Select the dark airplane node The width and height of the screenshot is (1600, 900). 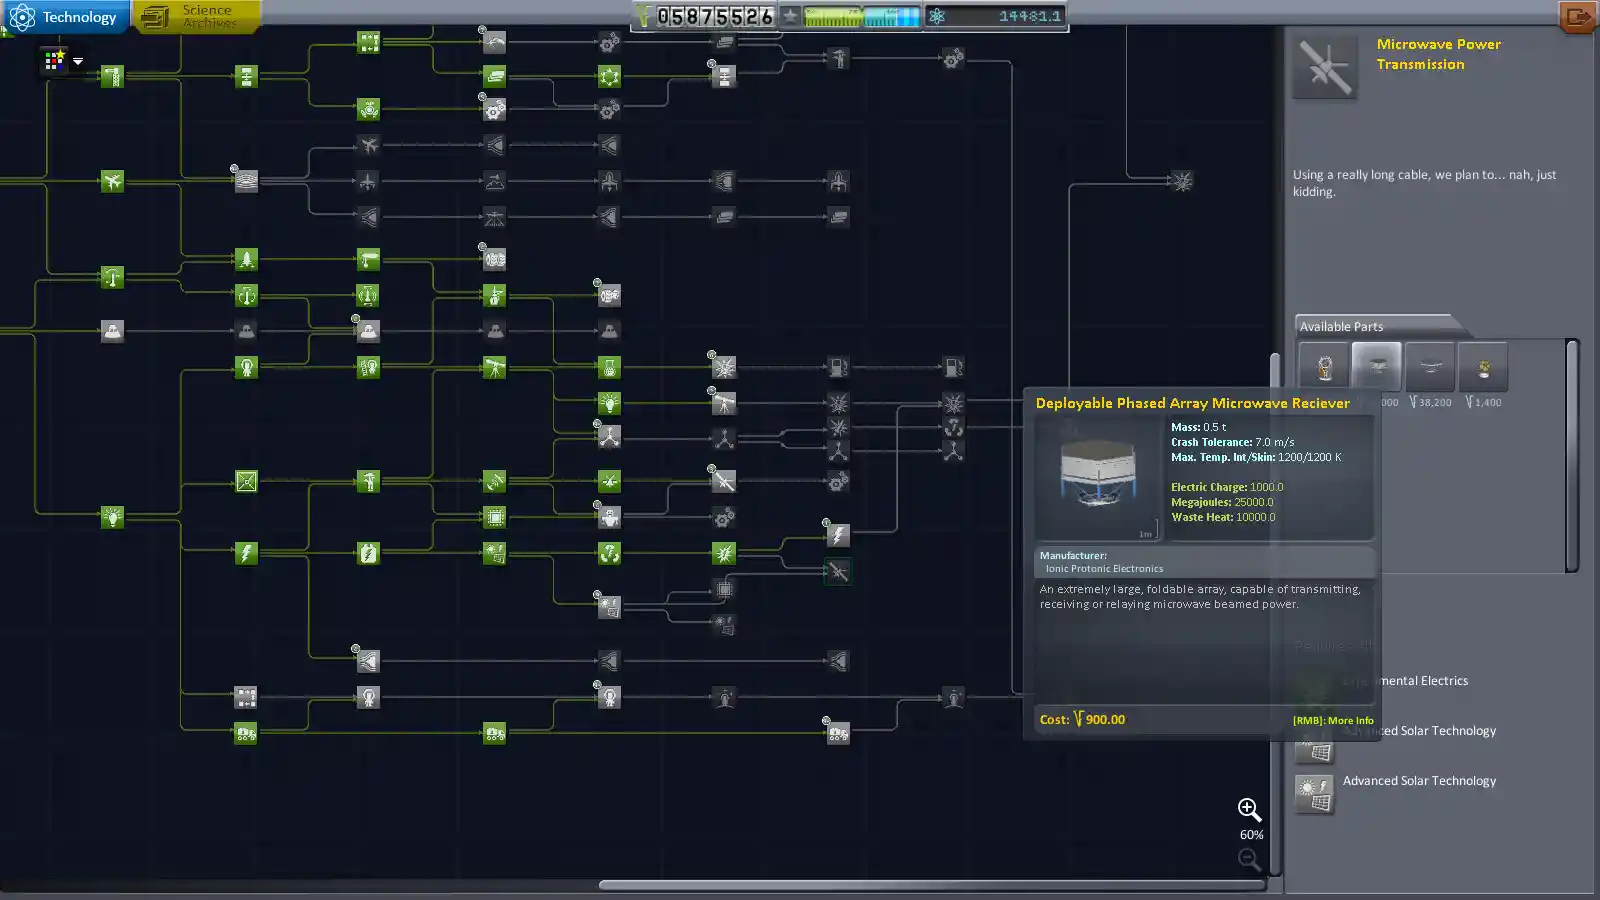coord(368,145)
